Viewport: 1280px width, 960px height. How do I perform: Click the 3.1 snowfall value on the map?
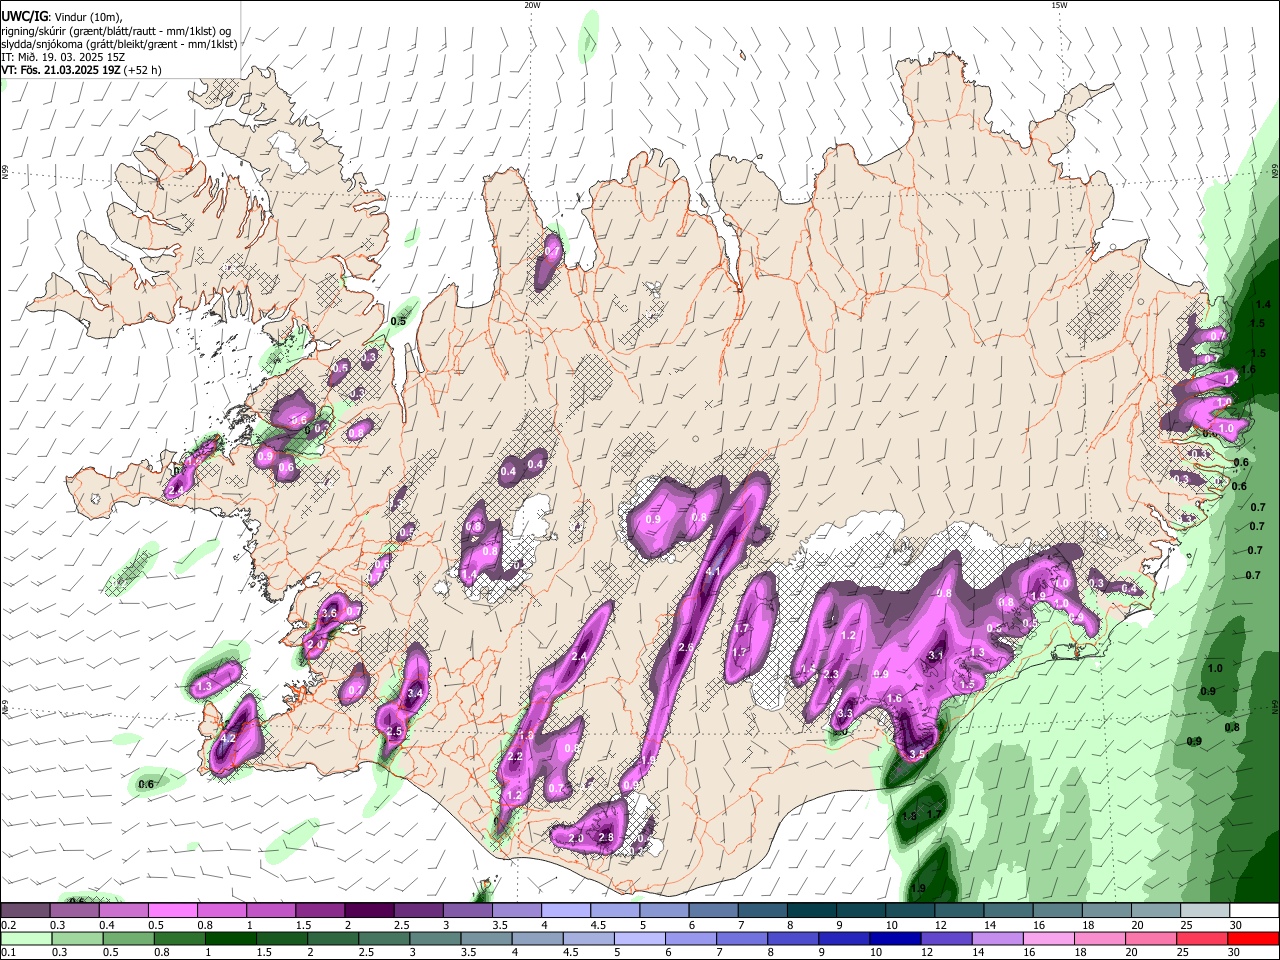point(936,655)
